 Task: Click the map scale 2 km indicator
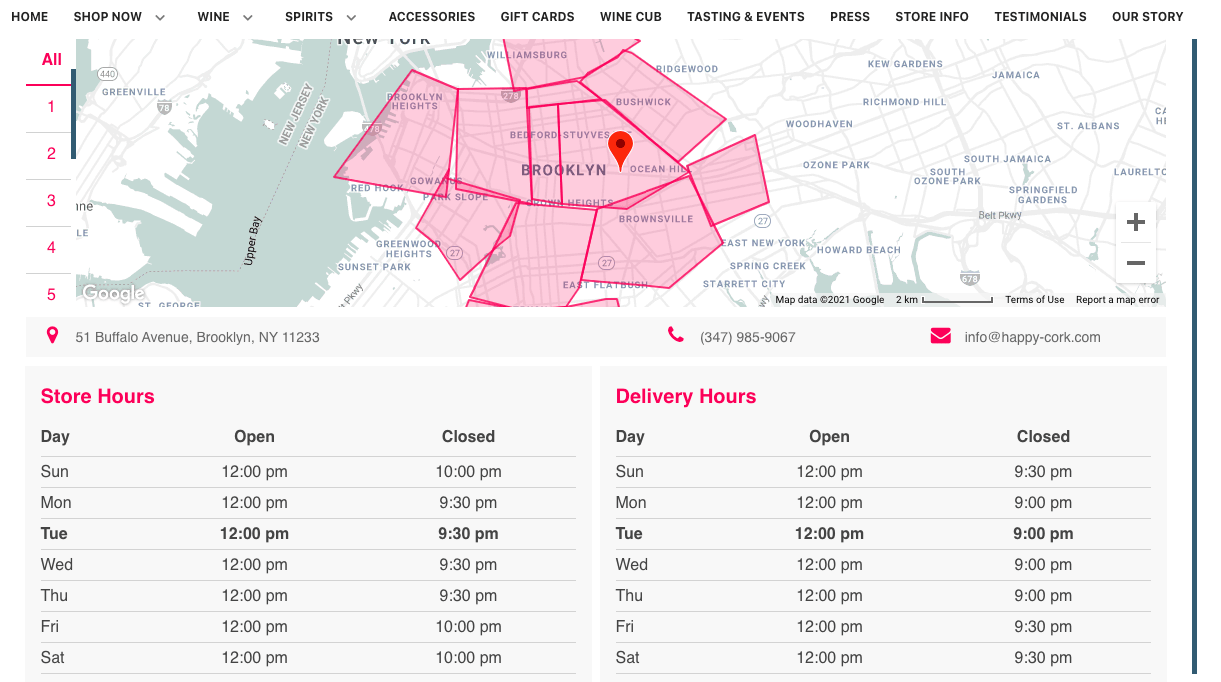[944, 300]
